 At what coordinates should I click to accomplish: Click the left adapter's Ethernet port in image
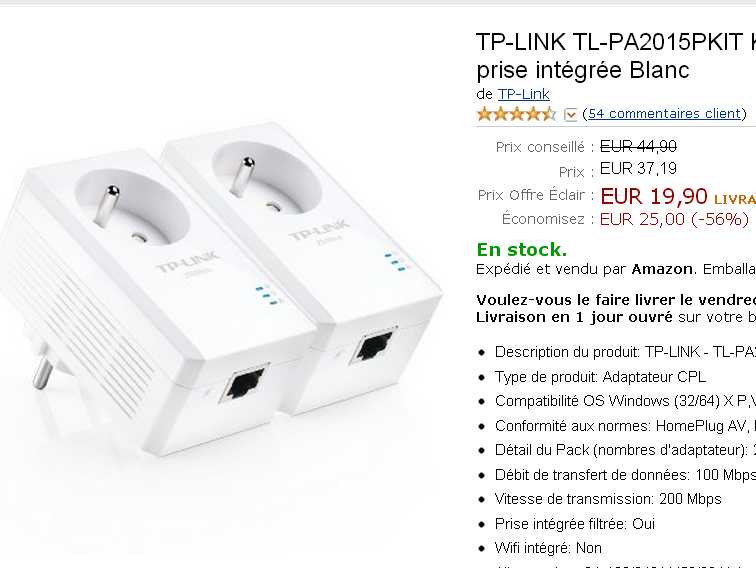tap(244, 384)
